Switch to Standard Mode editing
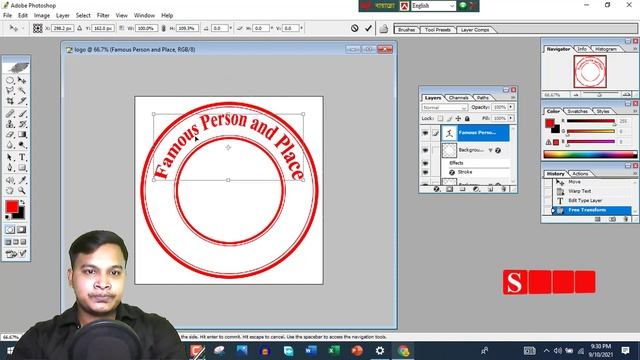Screen dimensions: 640x360 click(x=10, y=230)
